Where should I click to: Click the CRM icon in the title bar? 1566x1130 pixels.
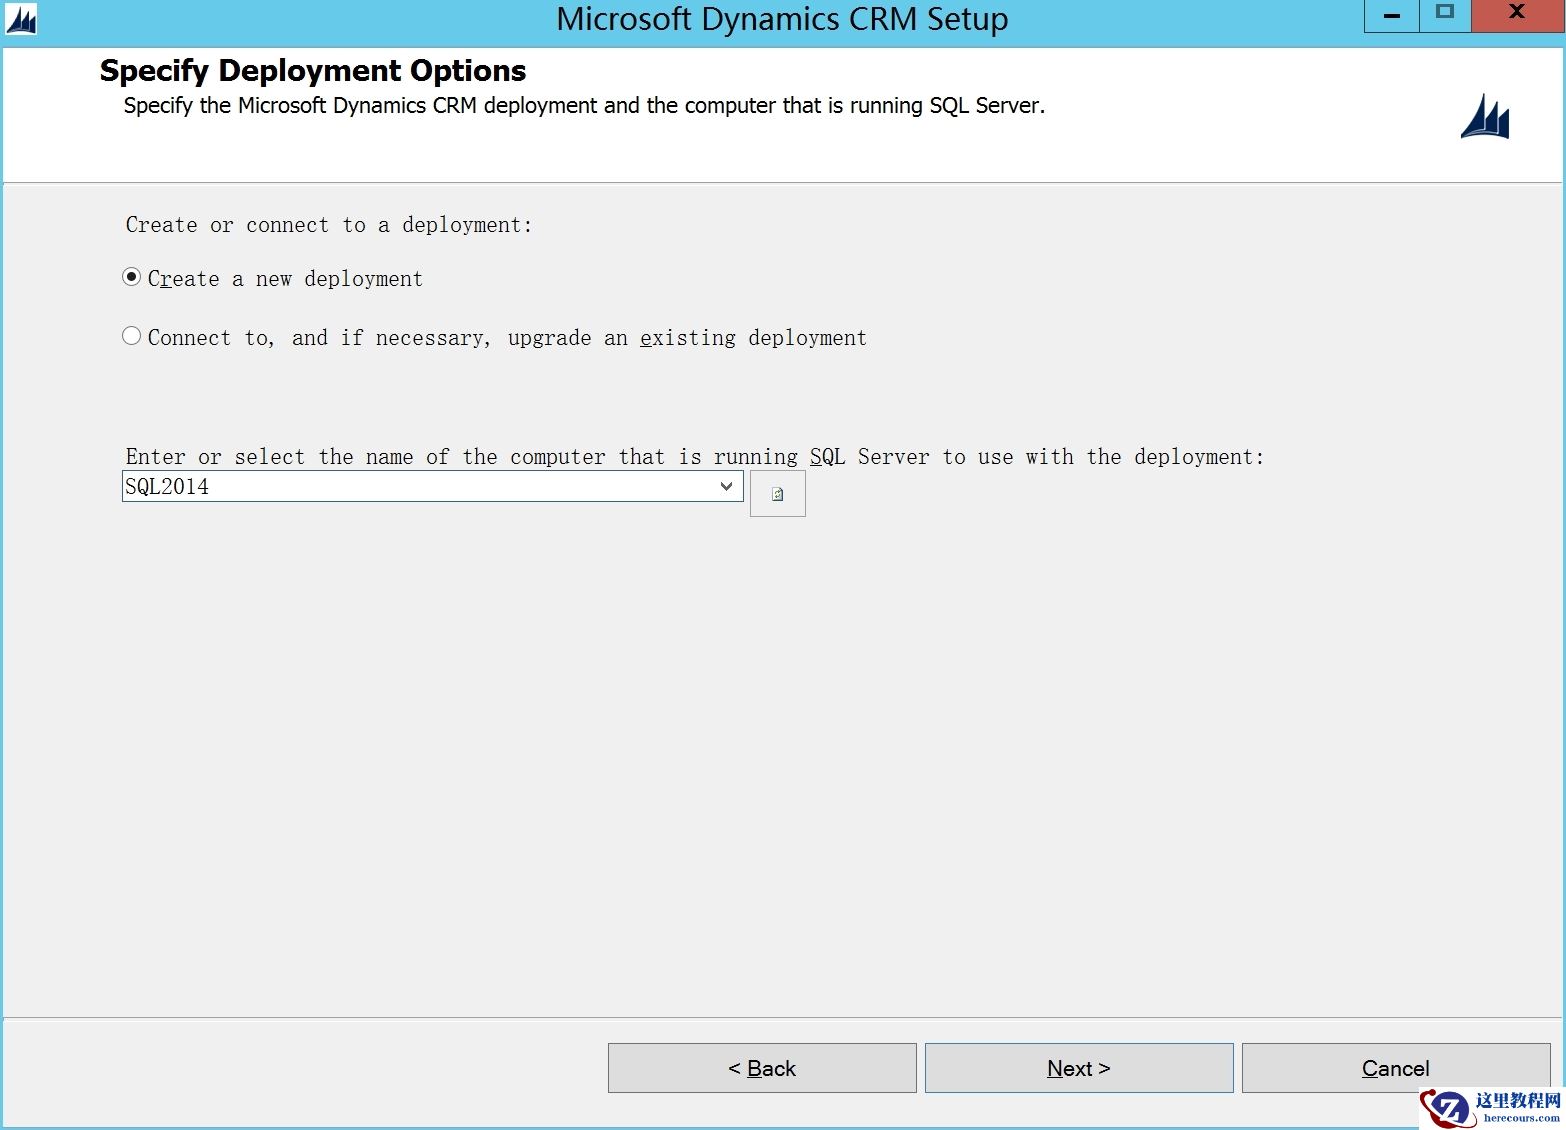coord(20,19)
